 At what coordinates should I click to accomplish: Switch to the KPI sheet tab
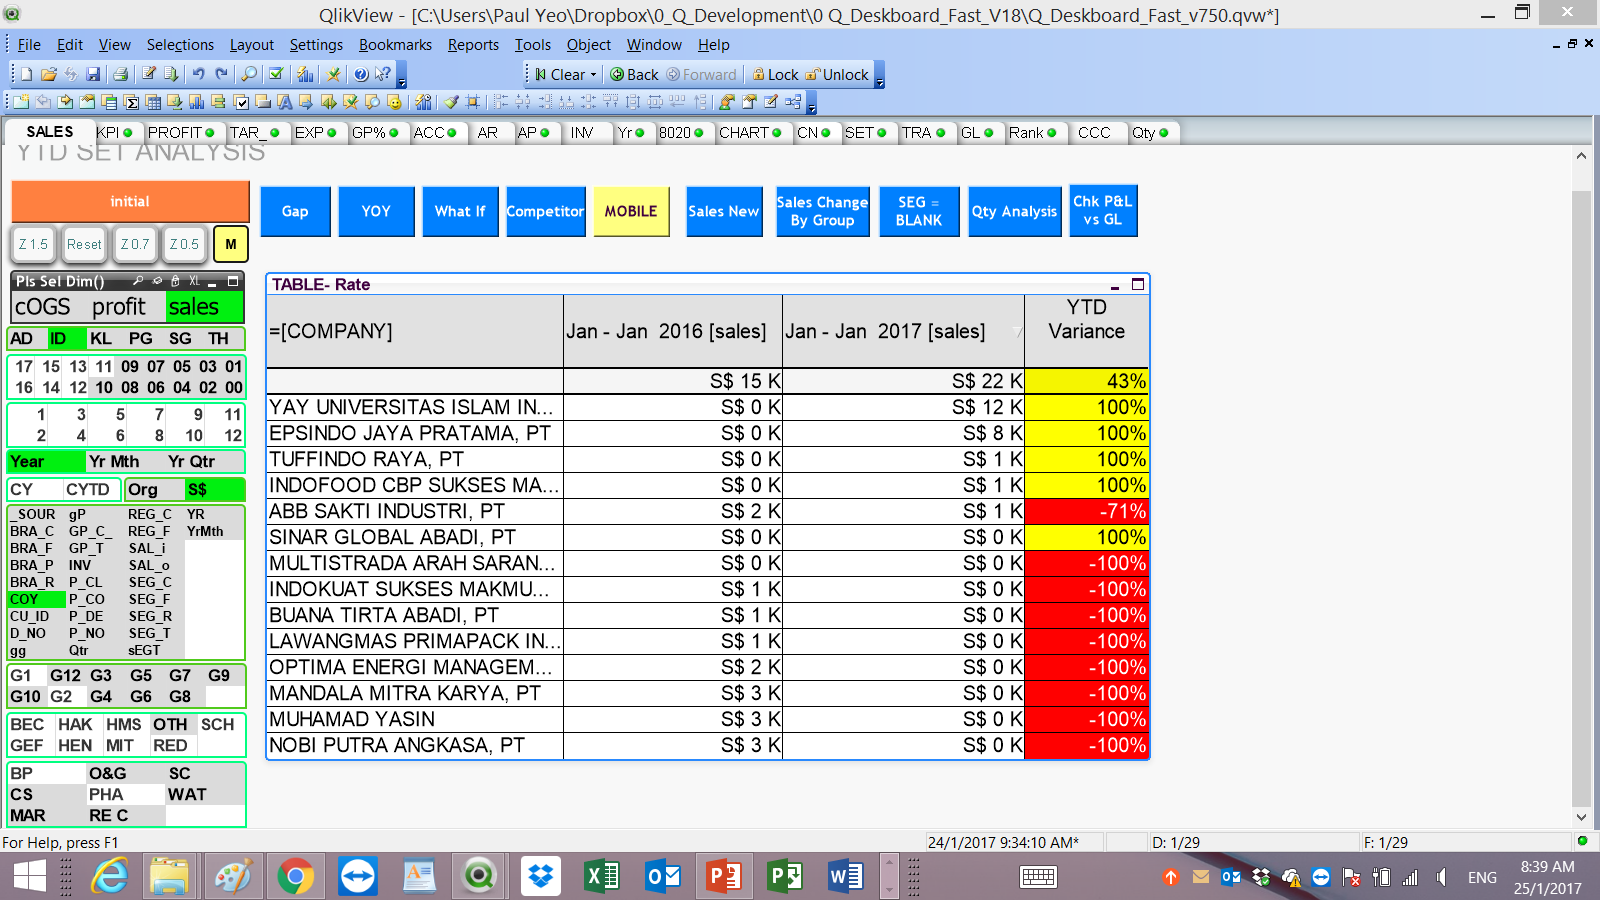pos(113,132)
